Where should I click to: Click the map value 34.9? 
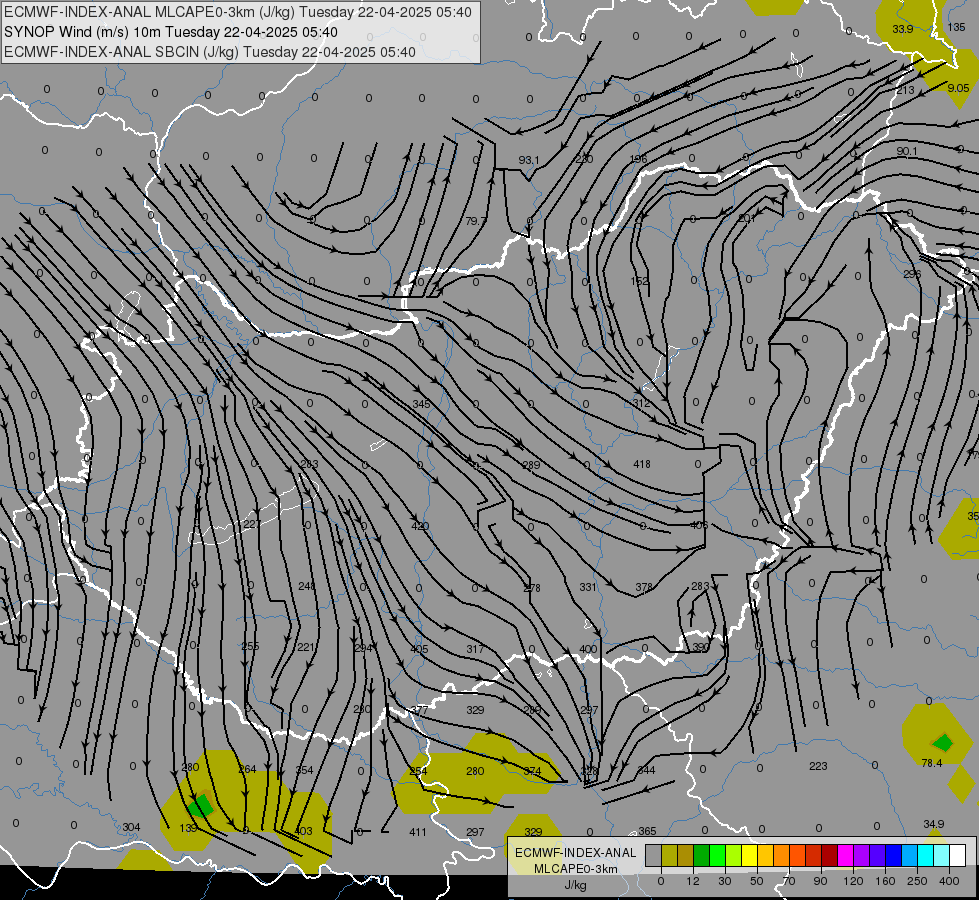point(934,824)
